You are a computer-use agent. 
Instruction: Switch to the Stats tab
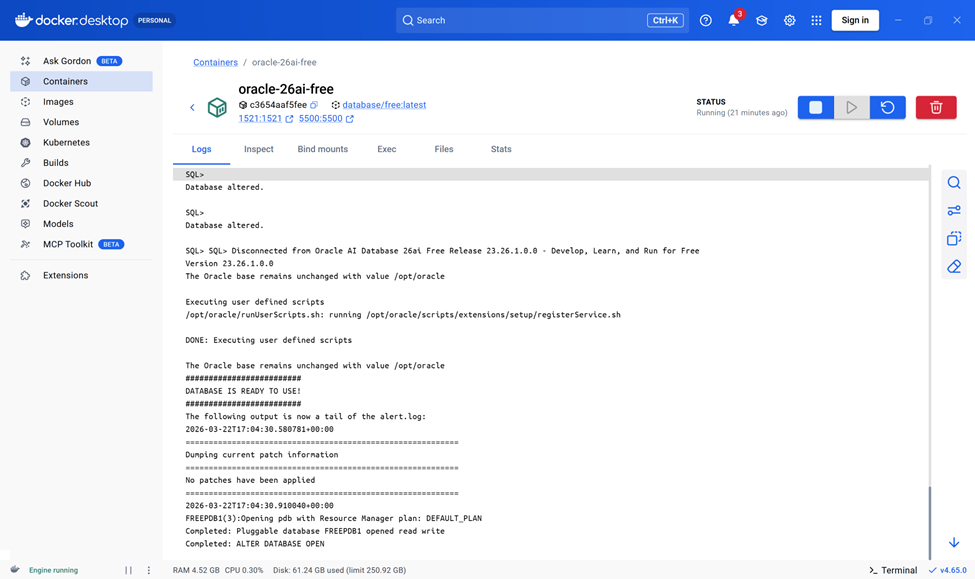click(x=500, y=148)
